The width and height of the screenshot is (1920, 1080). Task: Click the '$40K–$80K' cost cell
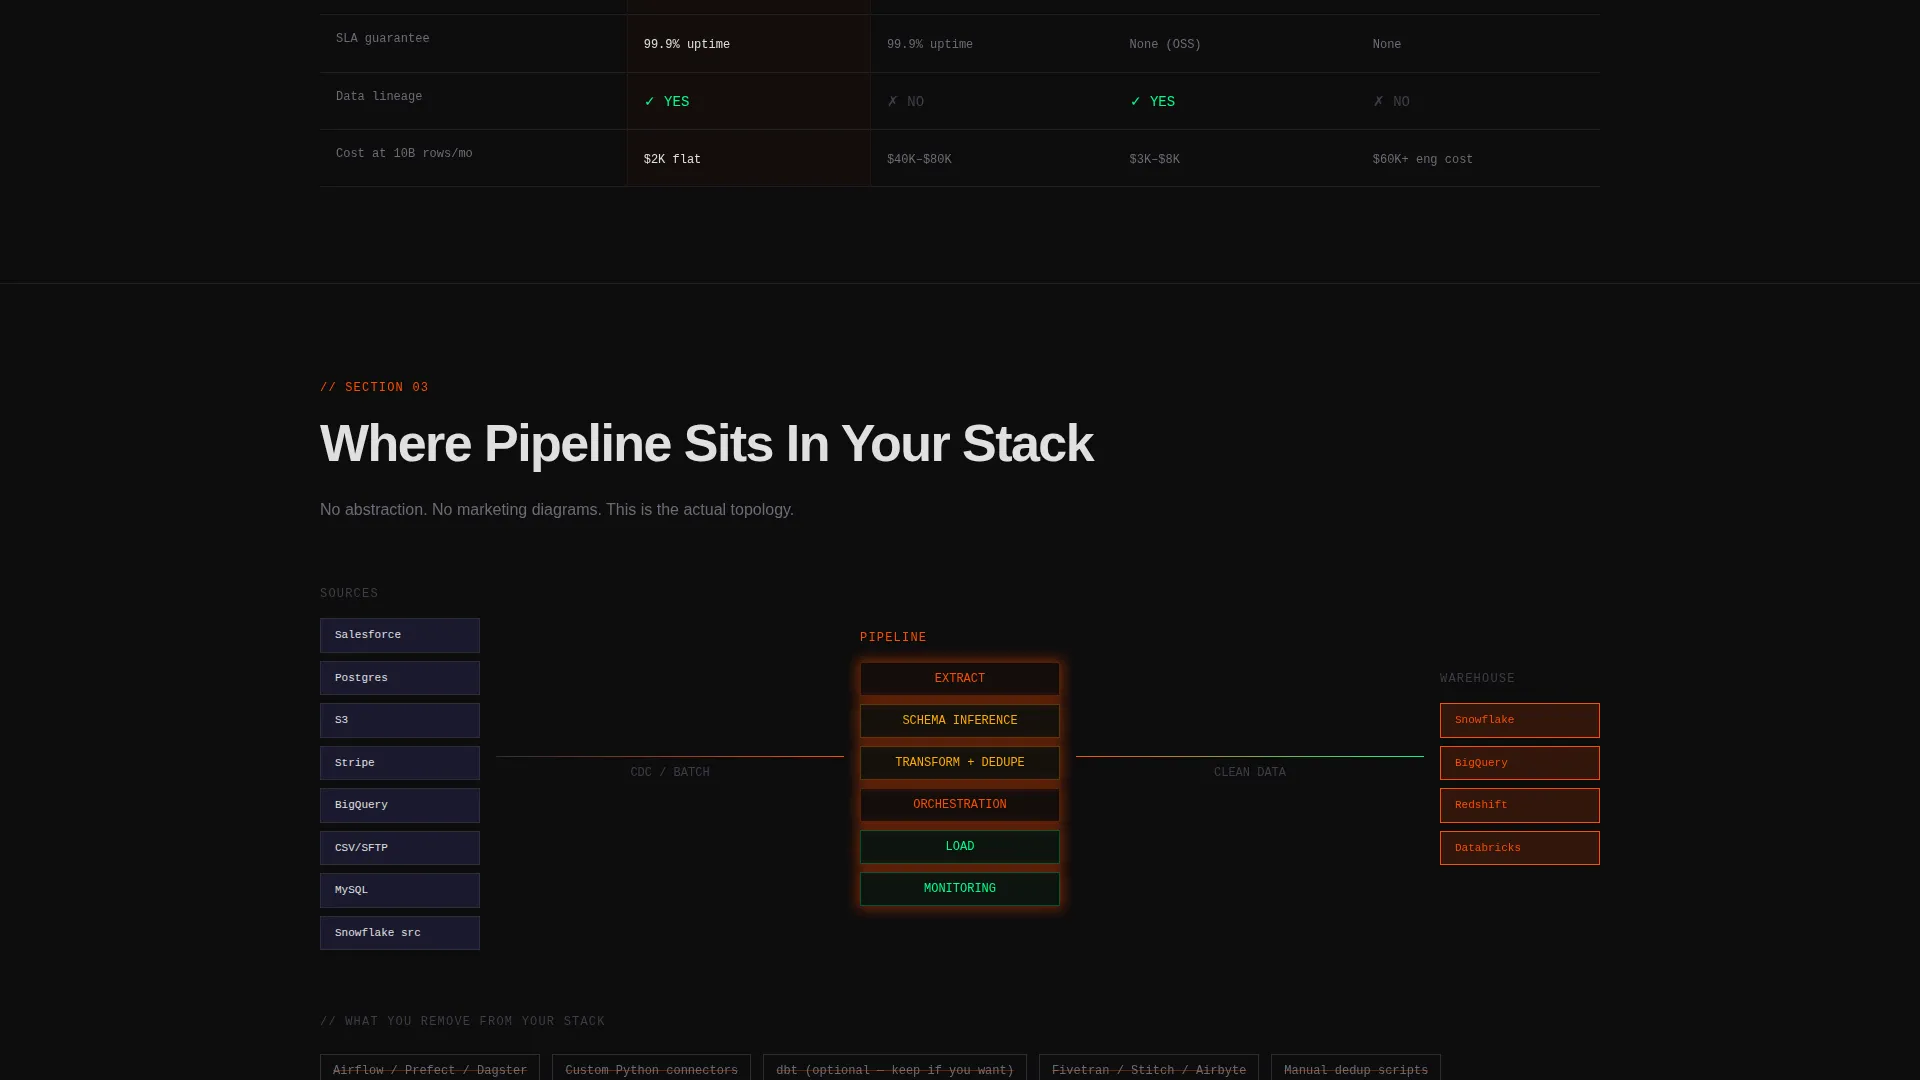tap(991, 159)
